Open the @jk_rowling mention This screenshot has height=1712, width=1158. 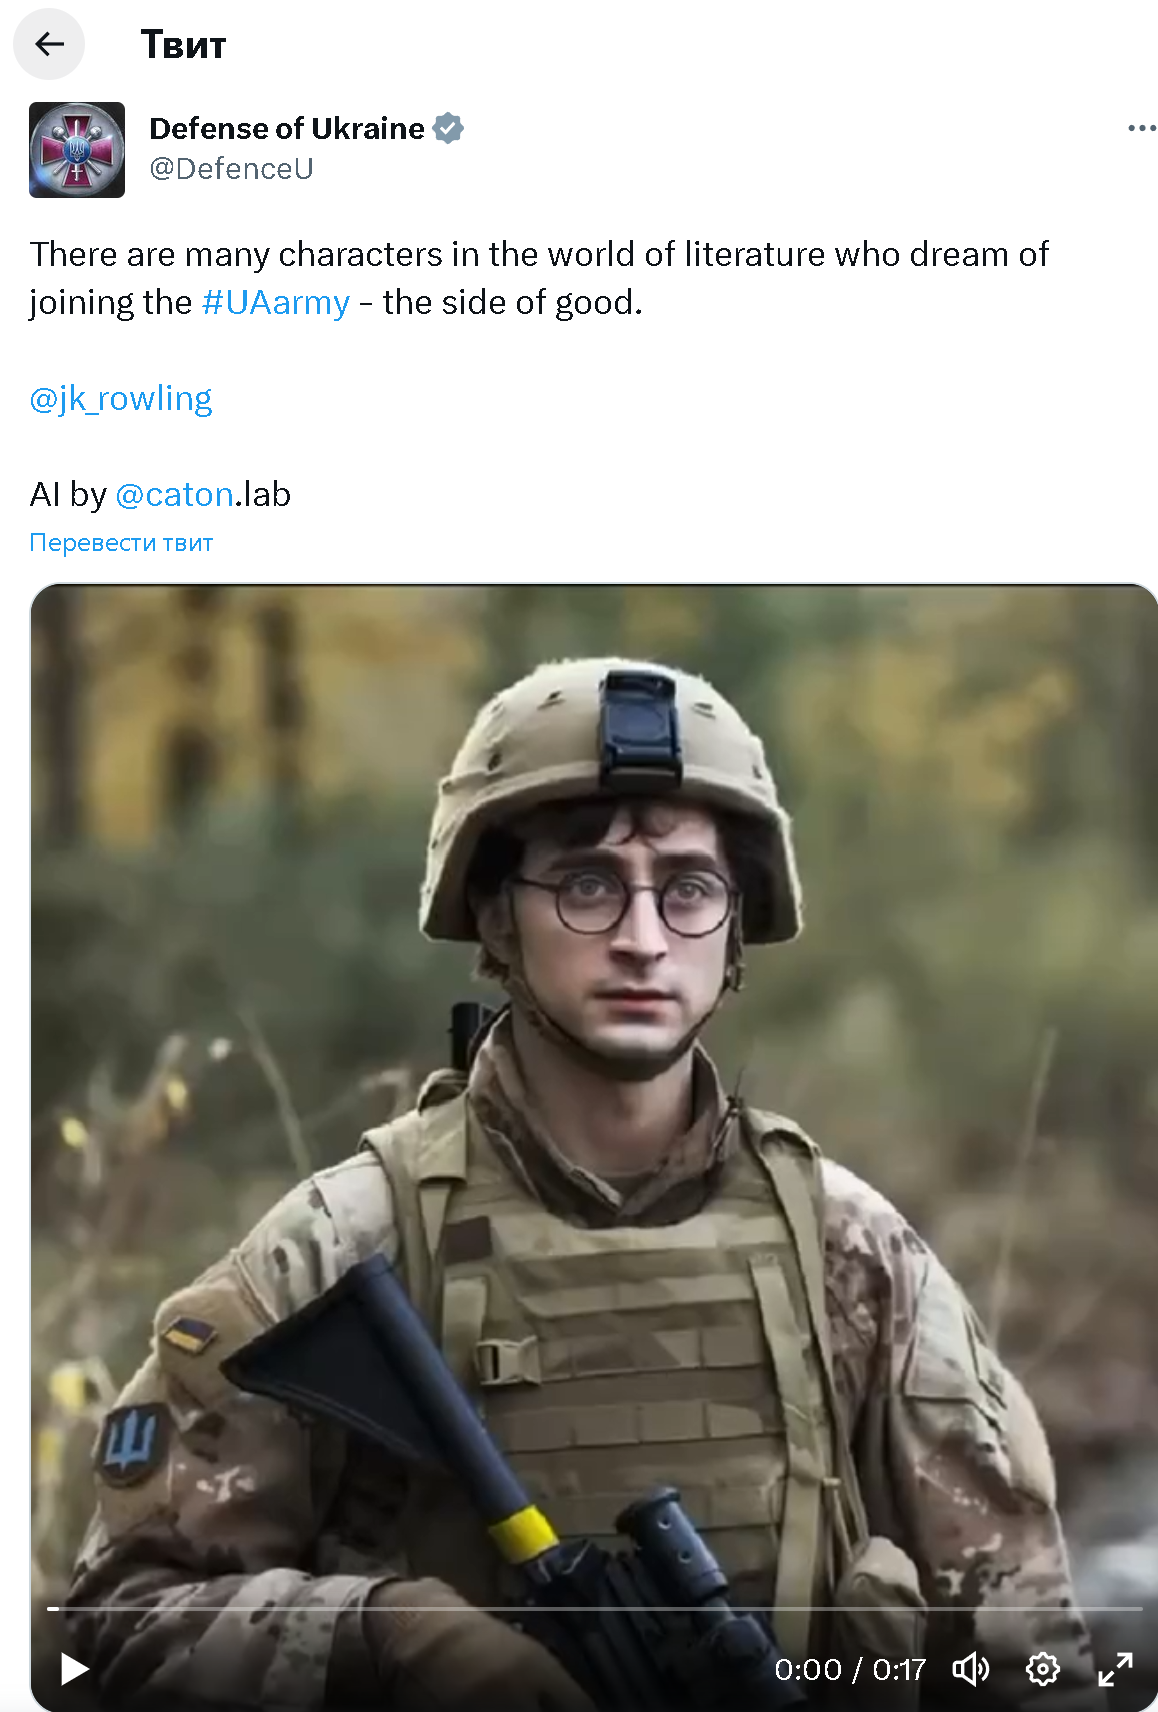[x=121, y=398]
